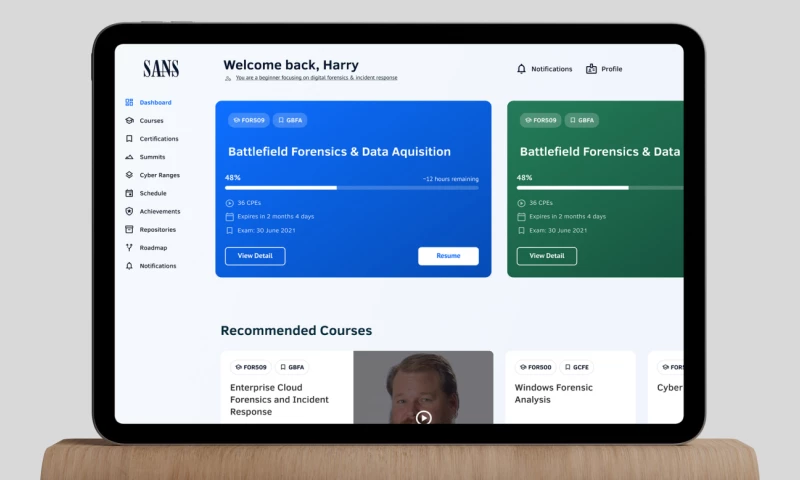Click View Detail on the green course card
Screen dimensions: 800x480
pyautogui.click(x=547, y=256)
